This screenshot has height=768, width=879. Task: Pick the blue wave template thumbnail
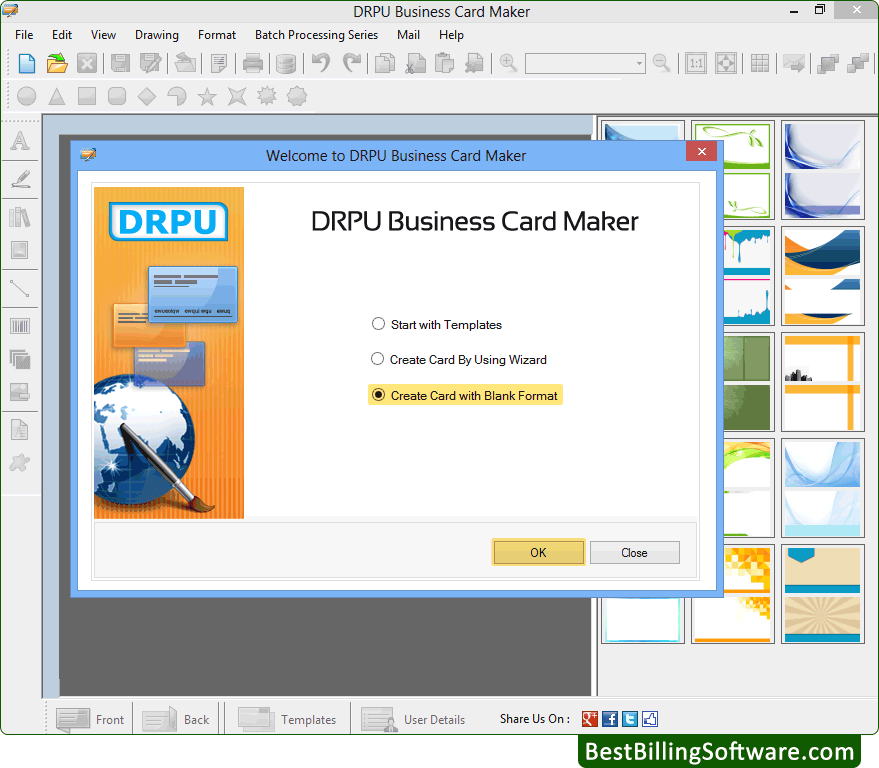822,170
